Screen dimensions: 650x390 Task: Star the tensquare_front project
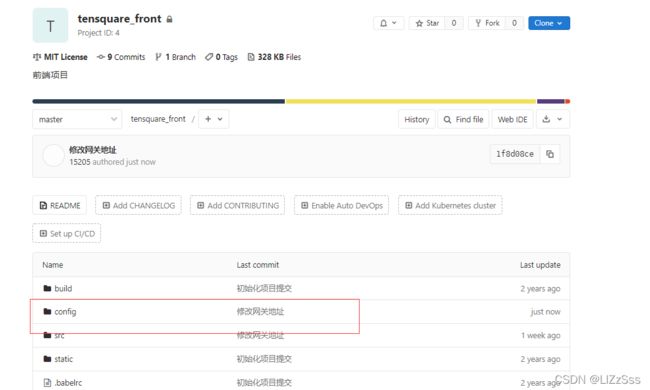[427, 23]
